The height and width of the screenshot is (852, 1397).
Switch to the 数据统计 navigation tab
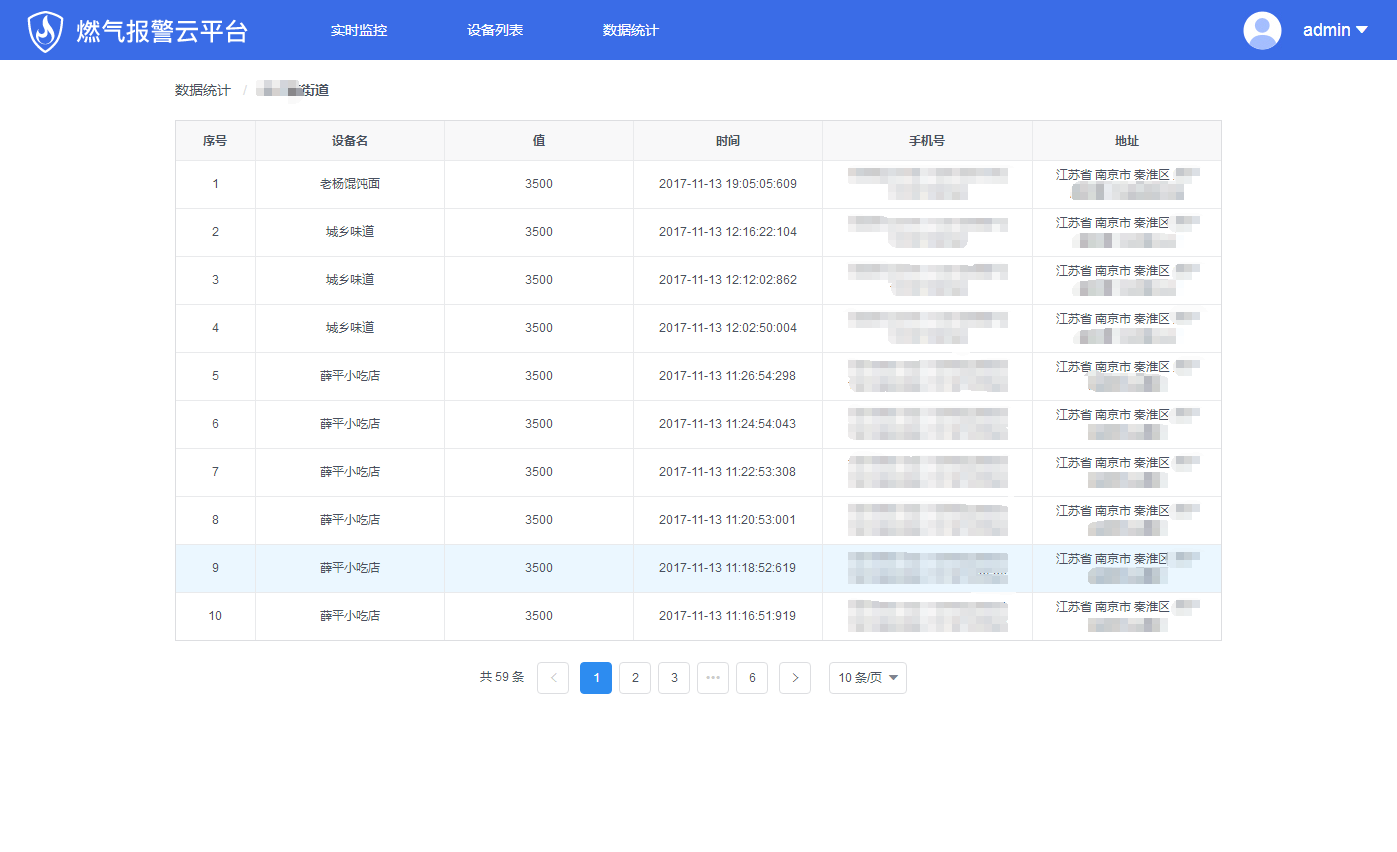[631, 31]
